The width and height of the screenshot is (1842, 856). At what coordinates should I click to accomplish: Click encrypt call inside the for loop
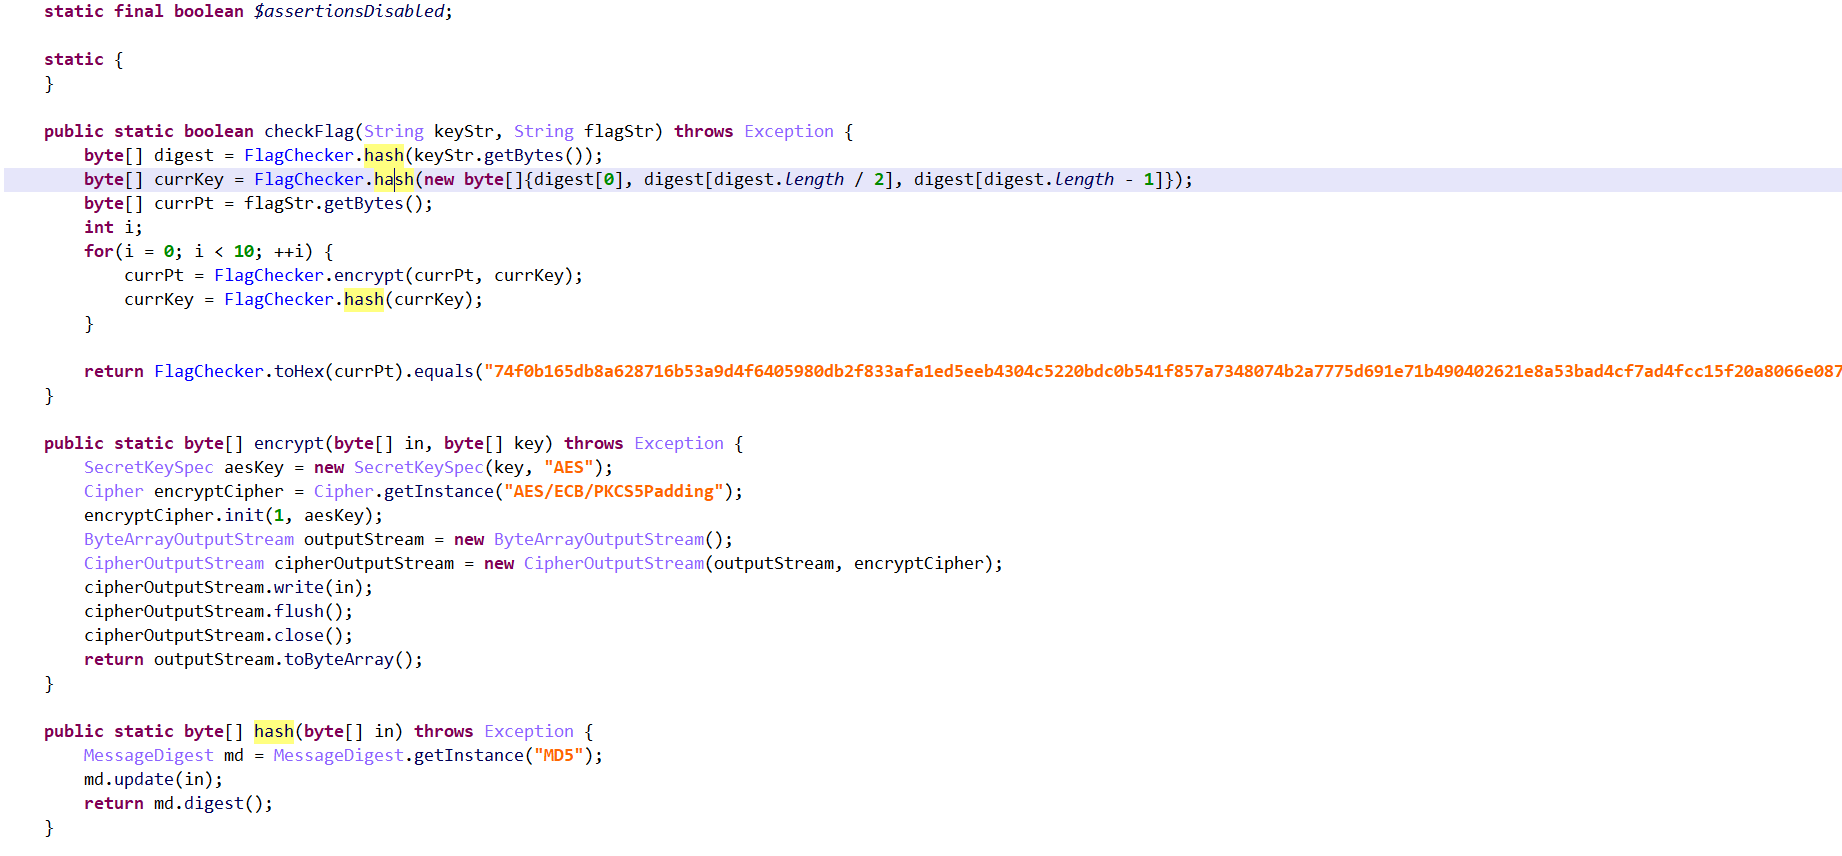click(368, 275)
